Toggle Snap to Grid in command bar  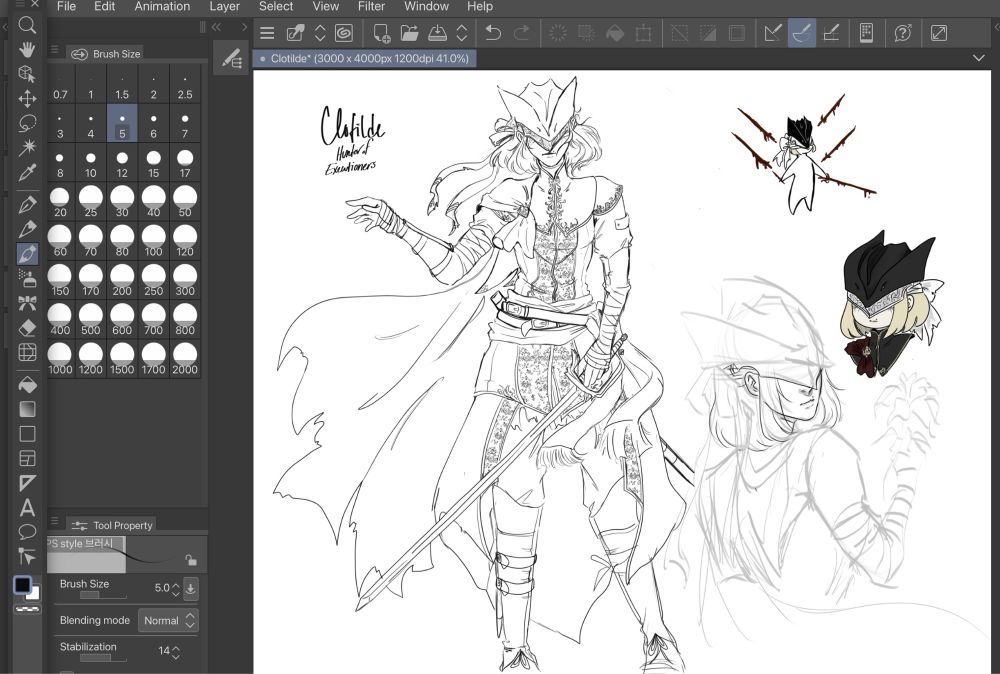831,33
